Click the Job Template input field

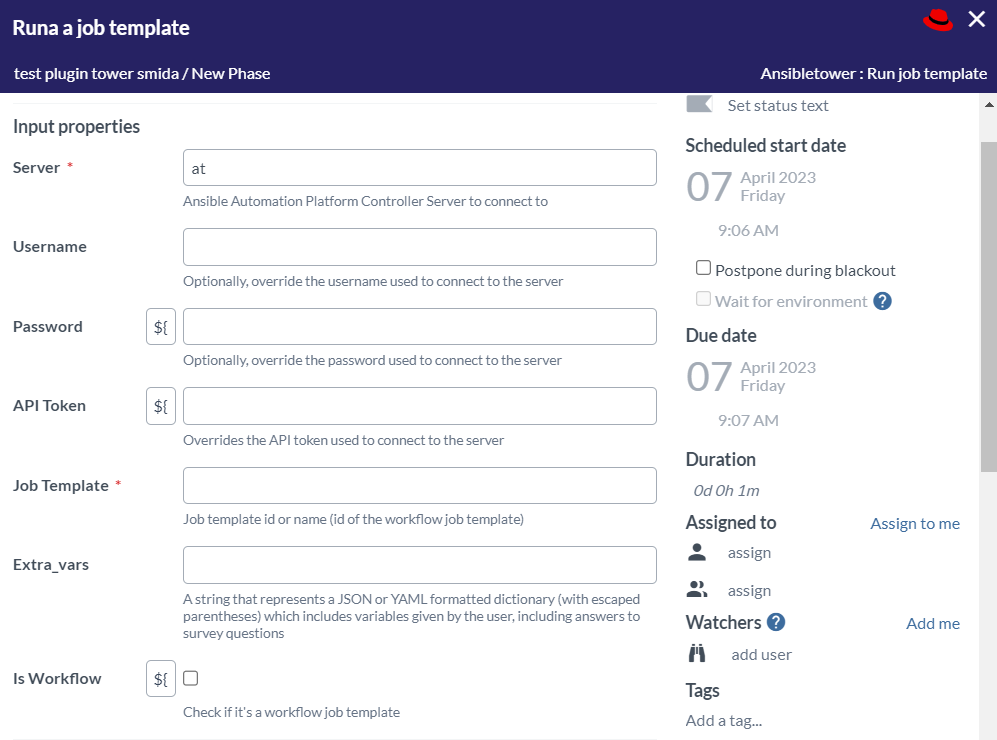[420, 485]
